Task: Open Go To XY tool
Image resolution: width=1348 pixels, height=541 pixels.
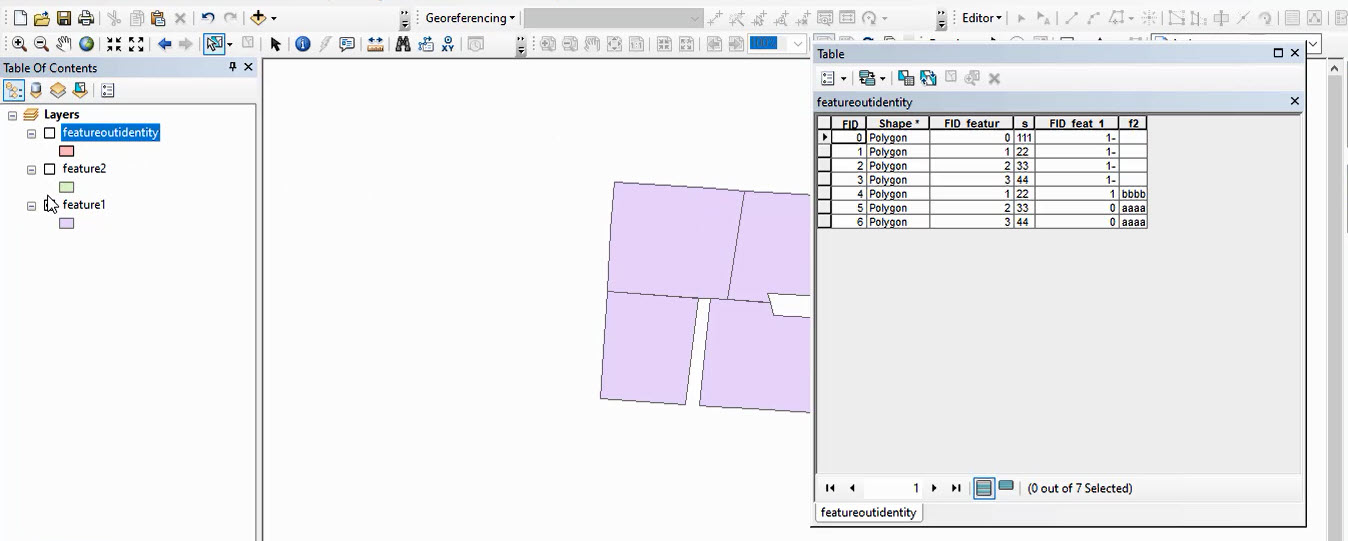Action: click(448, 44)
